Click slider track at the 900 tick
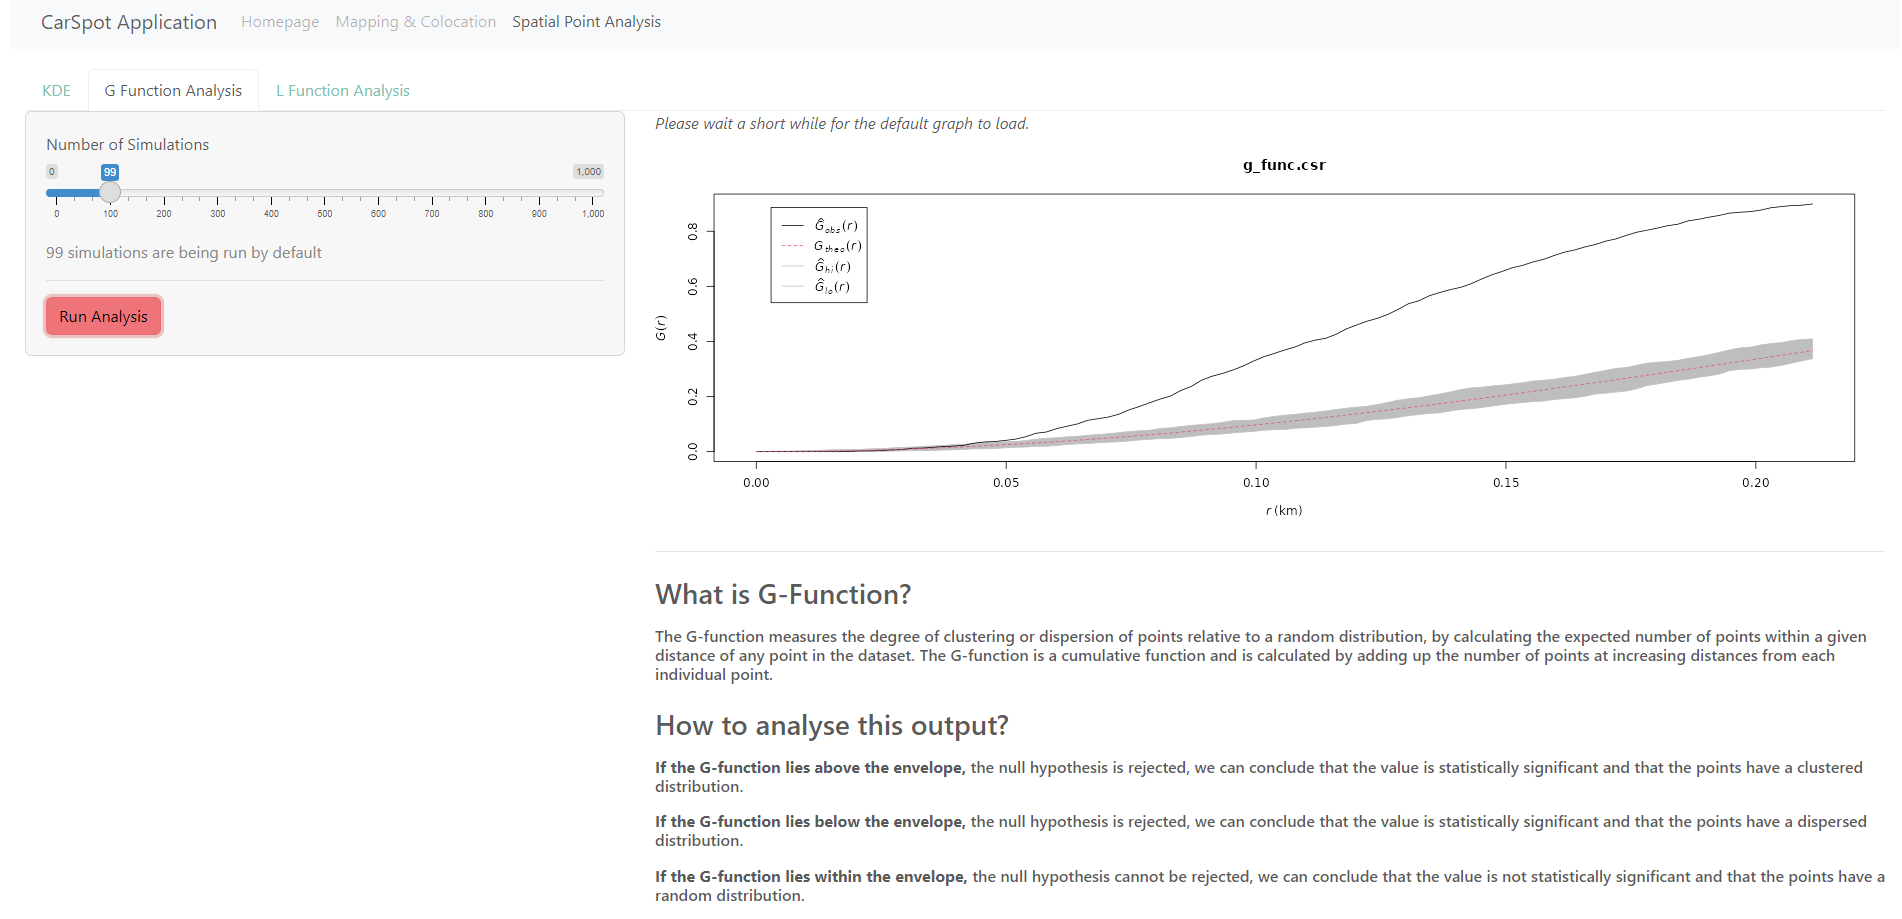The height and width of the screenshot is (919, 1902). [539, 192]
